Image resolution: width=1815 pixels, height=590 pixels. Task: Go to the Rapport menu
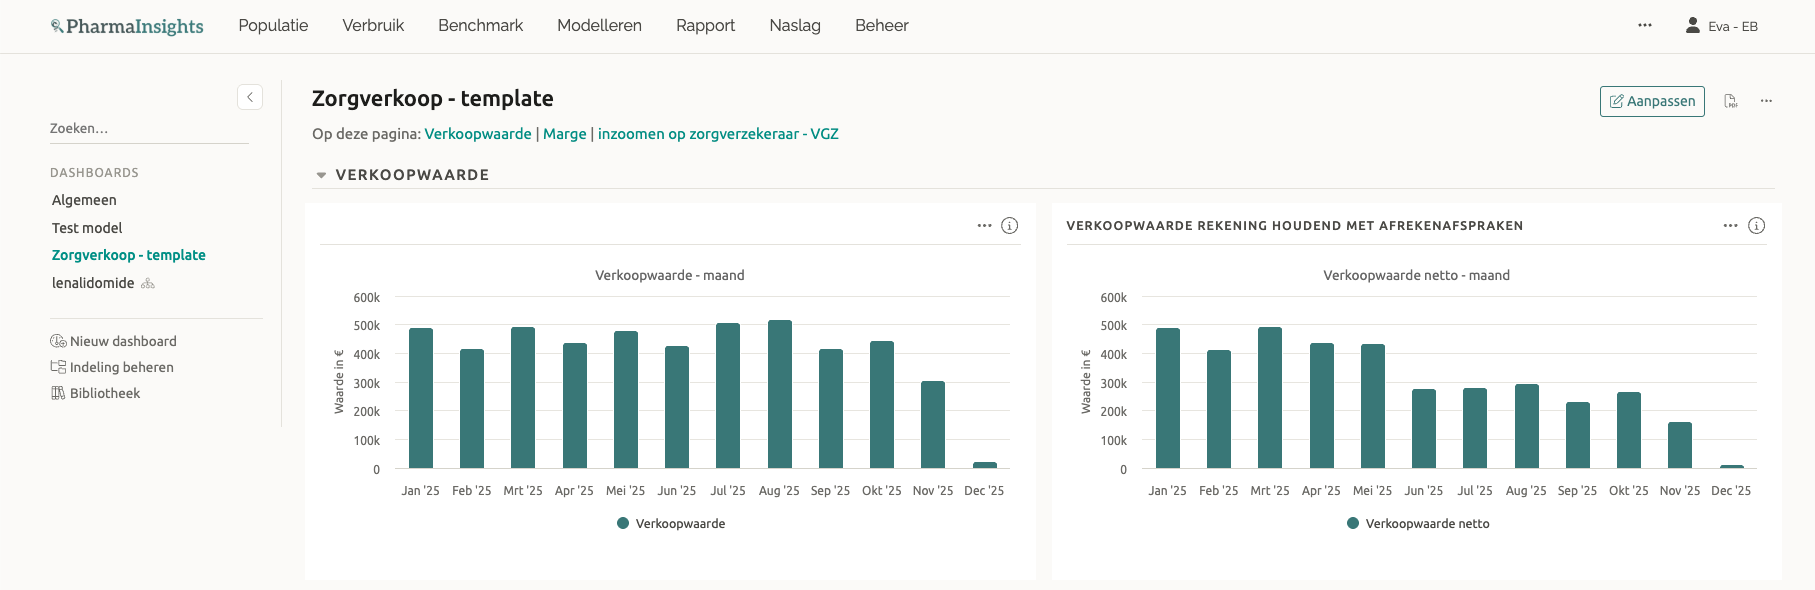pyautogui.click(x=705, y=26)
